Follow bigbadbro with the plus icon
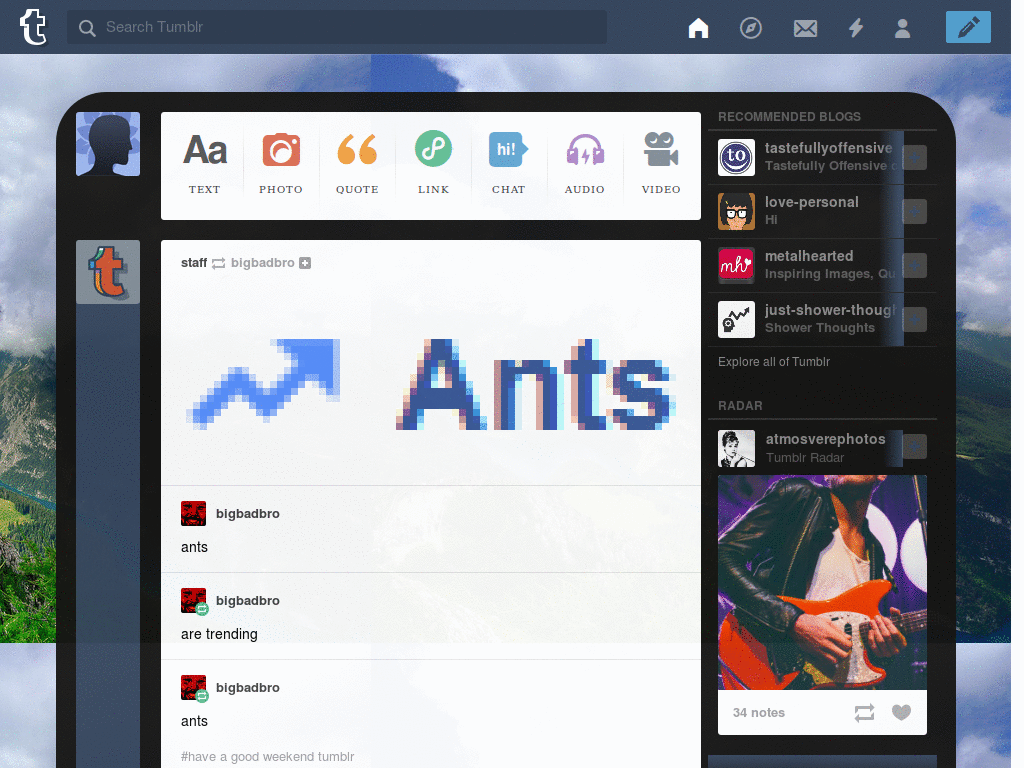1024x768 pixels. coord(305,263)
